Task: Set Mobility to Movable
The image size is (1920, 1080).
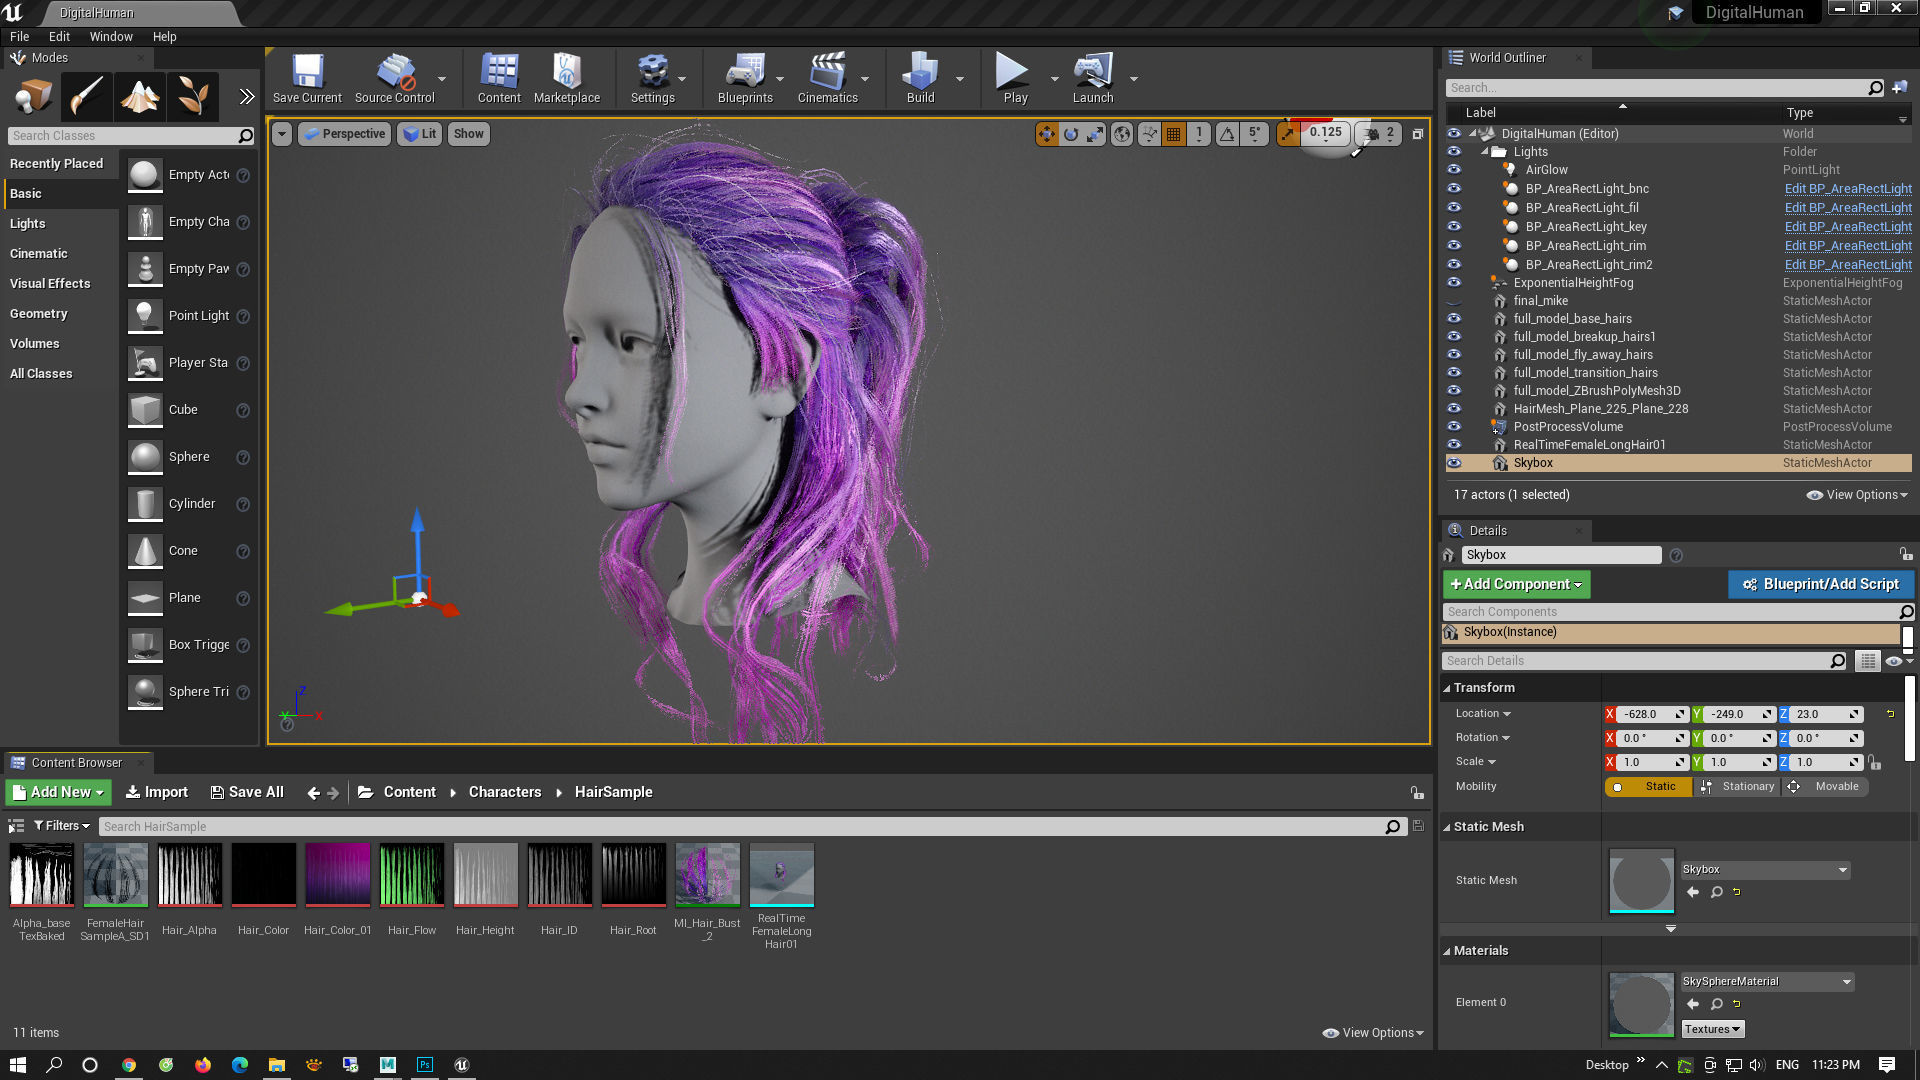Action: tap(1826, 787)
